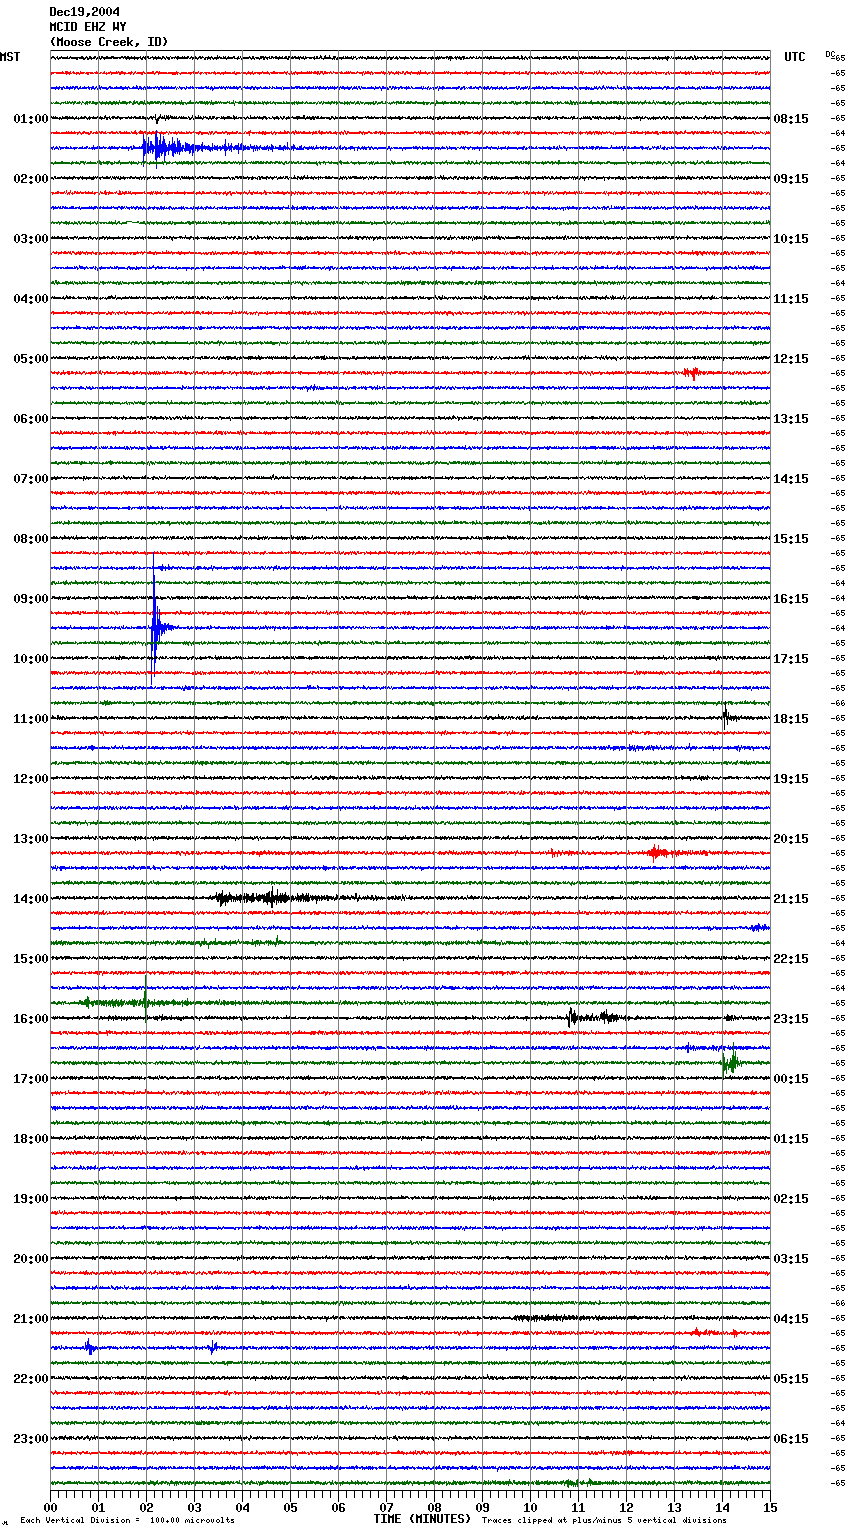Click the blue blip after 21:00 near minute 1
The width and height of the screenshot is (850, 1534).
[89, 1348]
